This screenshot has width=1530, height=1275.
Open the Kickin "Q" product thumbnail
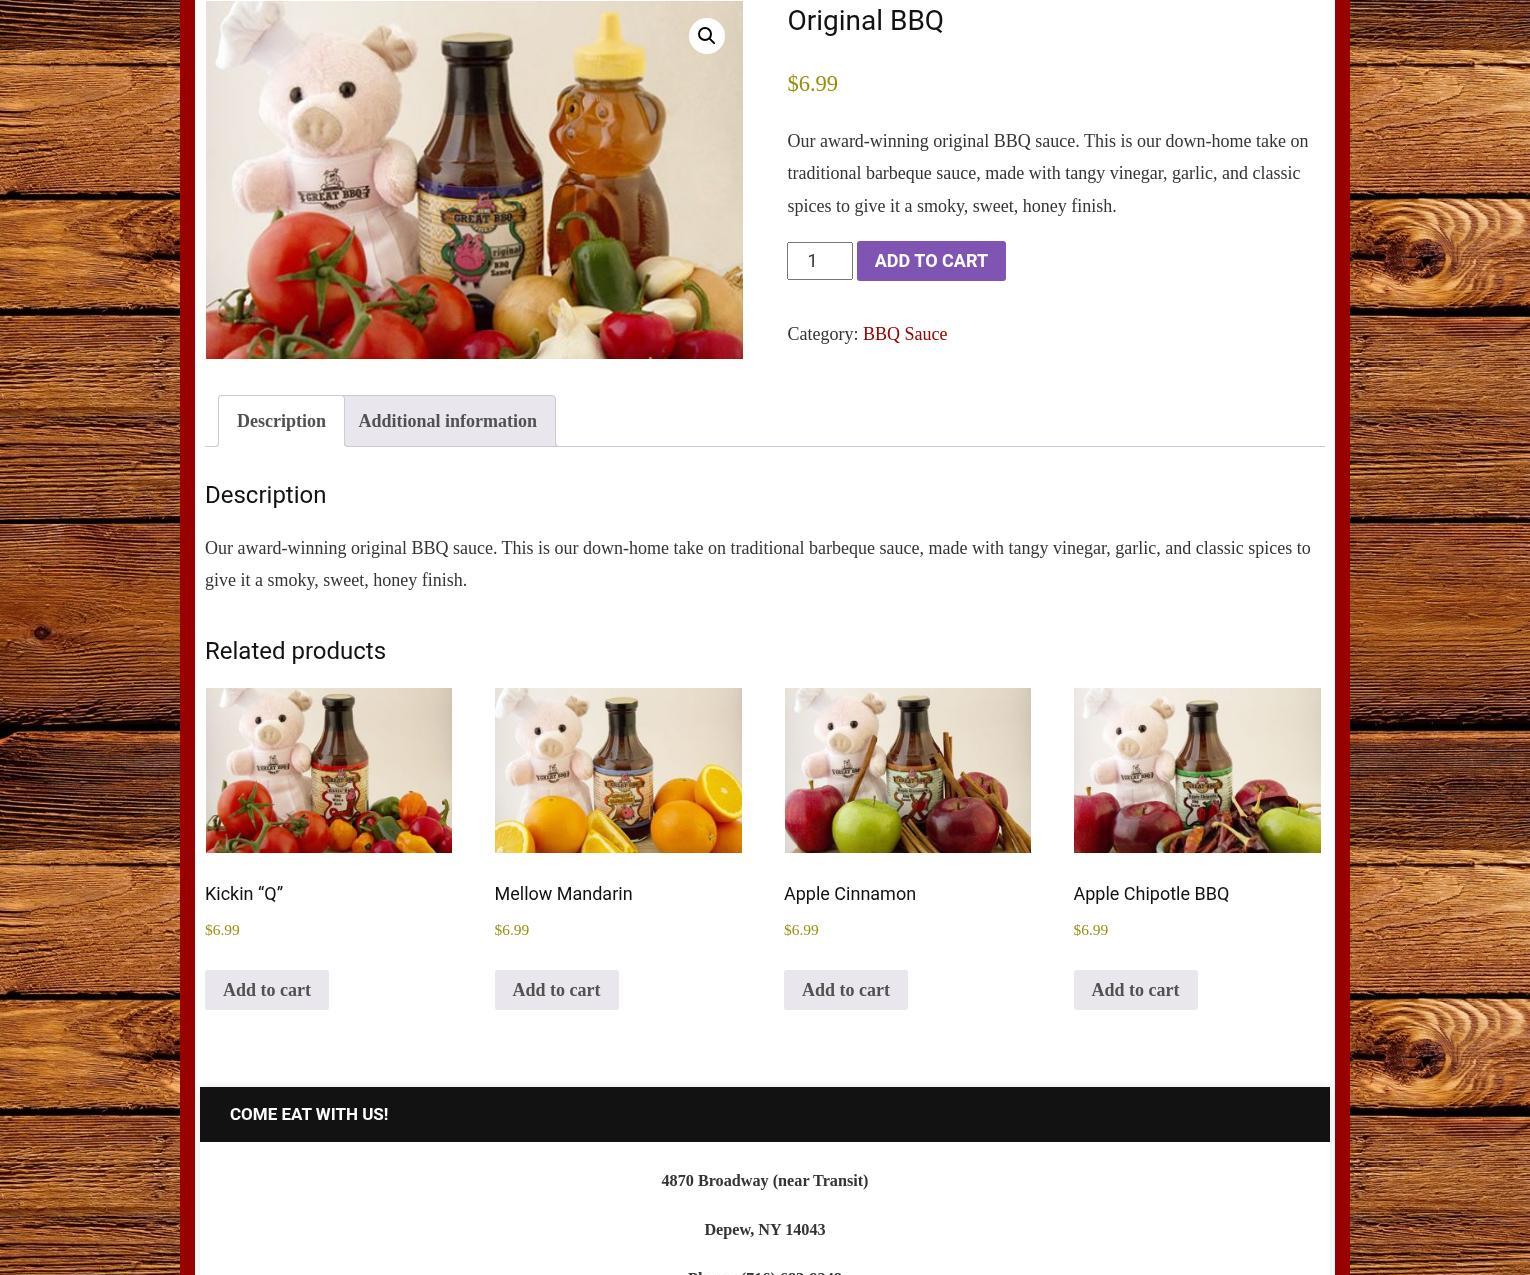coord(329,770)
